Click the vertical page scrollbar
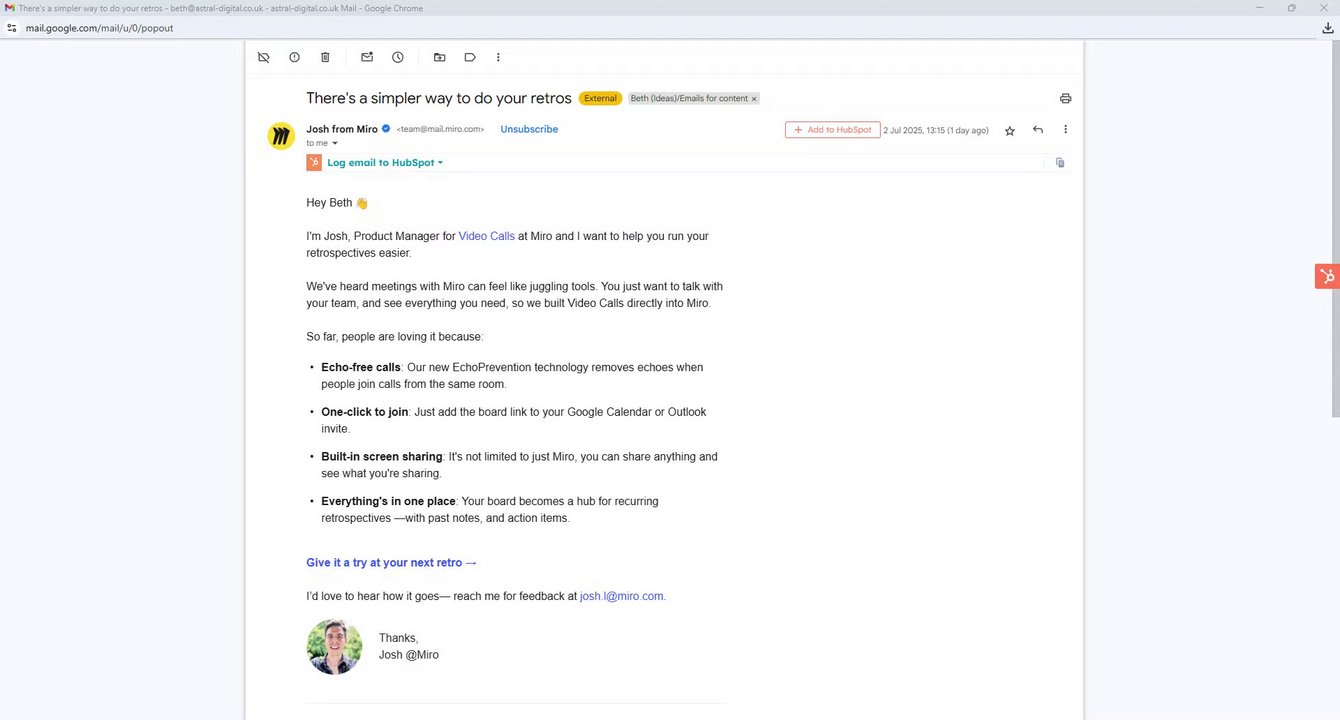Image resolution: width=1340 pixels, height=720 pixels. 1335,230
